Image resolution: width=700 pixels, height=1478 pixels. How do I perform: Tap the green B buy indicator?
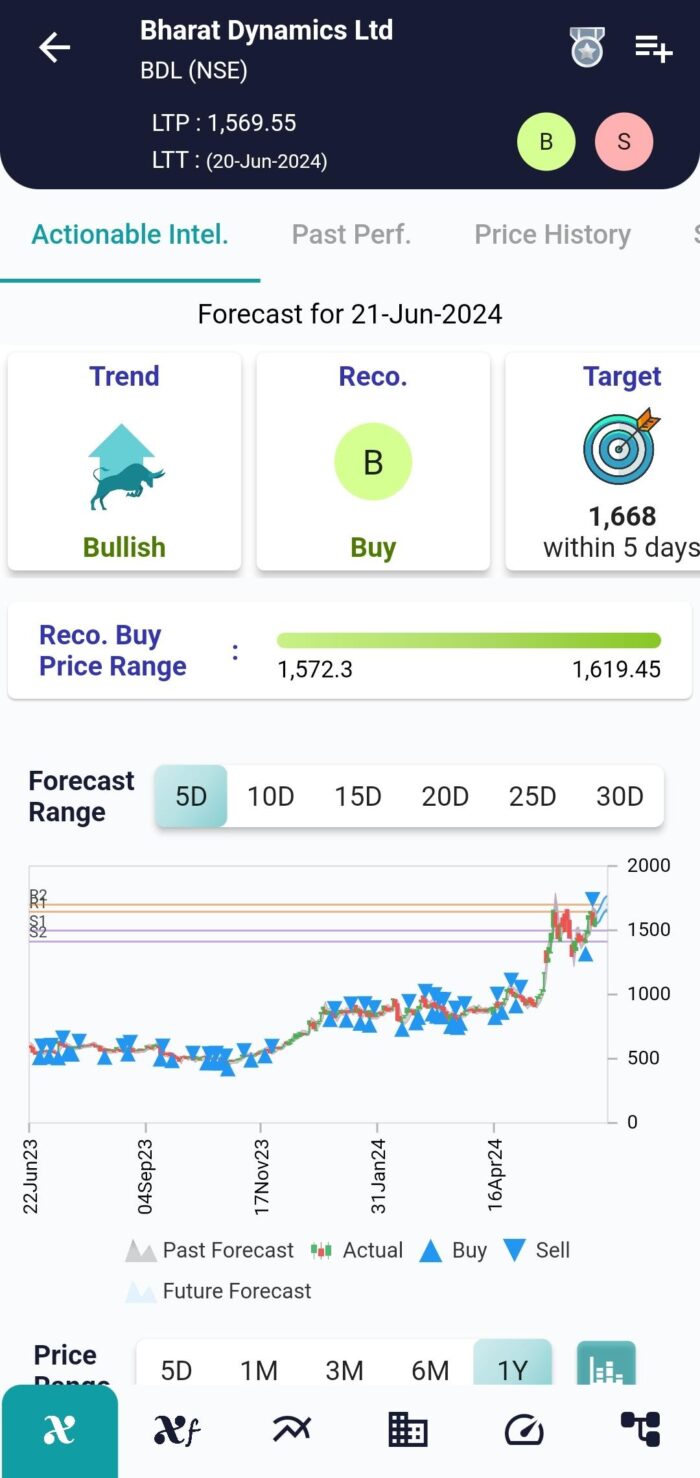click(546, 141)
